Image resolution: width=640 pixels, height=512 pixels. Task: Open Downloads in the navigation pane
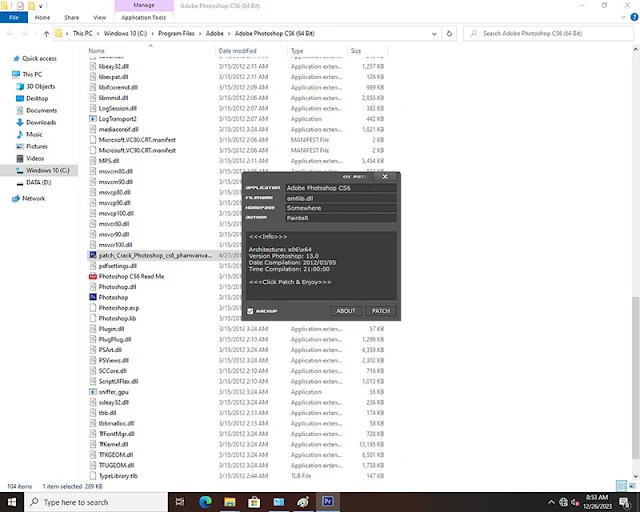click(x=41, y=122)
